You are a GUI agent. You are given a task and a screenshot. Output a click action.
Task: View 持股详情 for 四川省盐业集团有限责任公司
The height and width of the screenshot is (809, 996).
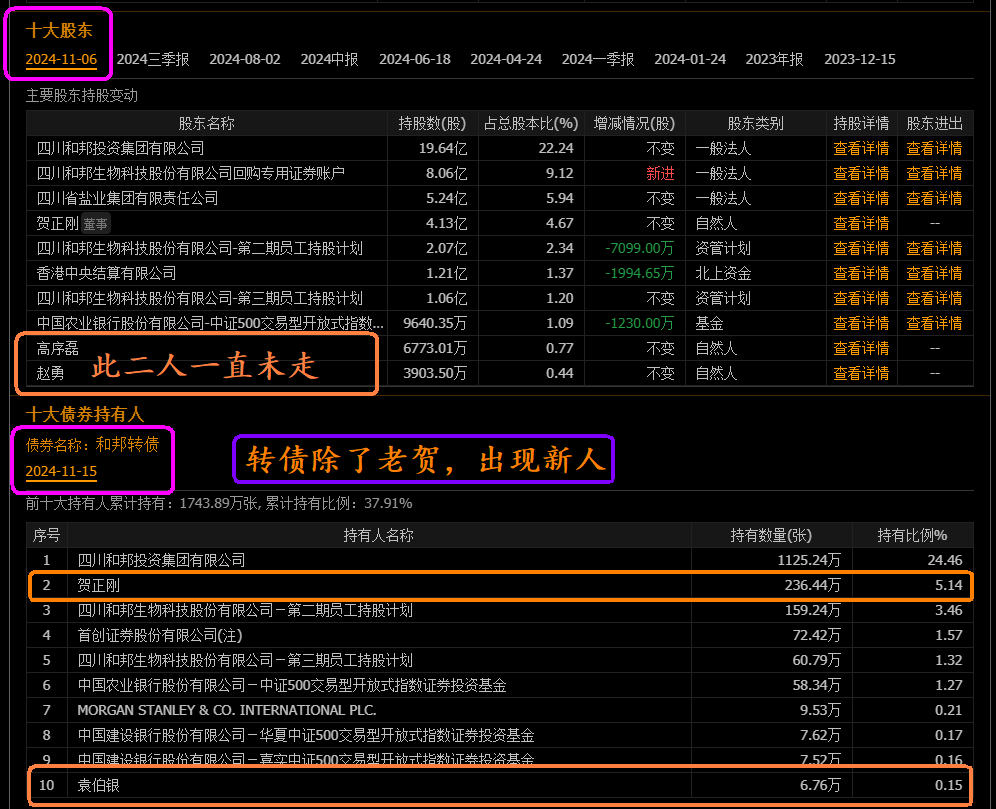(861, 198)
